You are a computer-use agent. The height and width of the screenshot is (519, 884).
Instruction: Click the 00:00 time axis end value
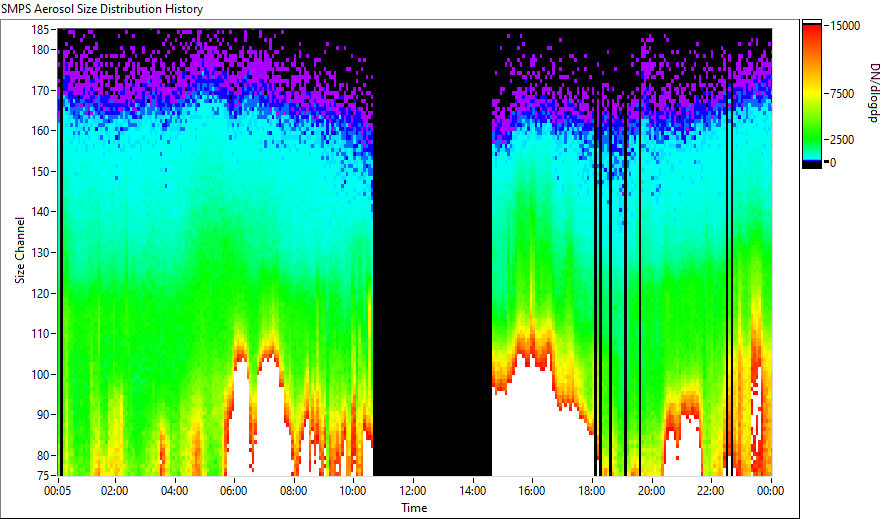[x=770, y=491]
